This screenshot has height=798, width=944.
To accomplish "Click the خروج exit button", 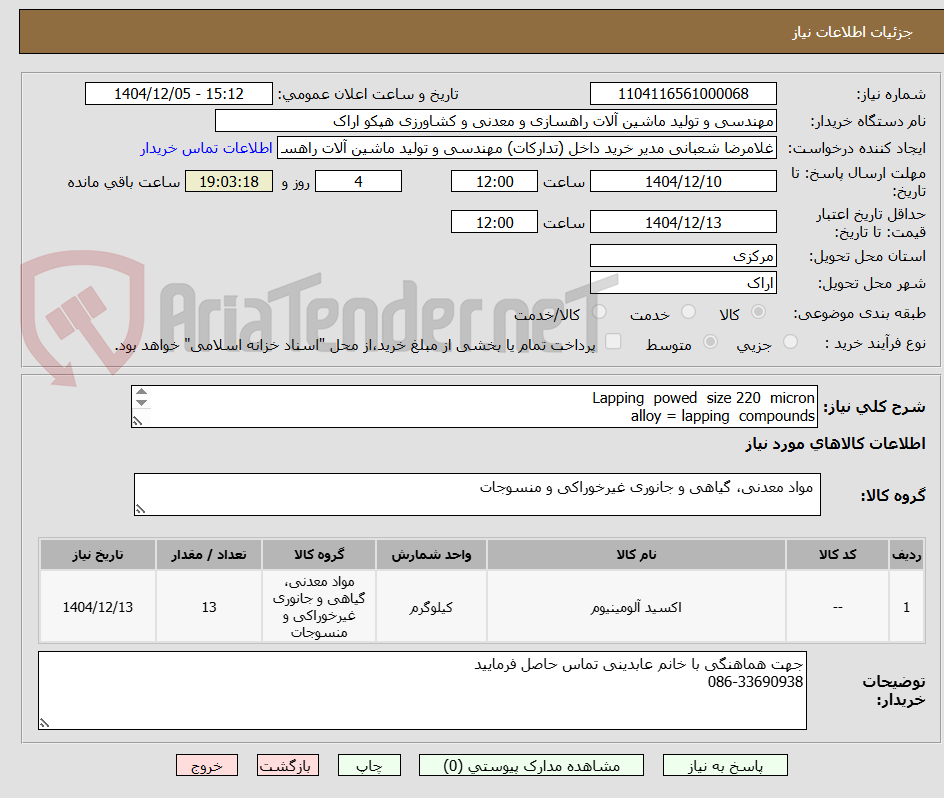I will tap(207, 765).
